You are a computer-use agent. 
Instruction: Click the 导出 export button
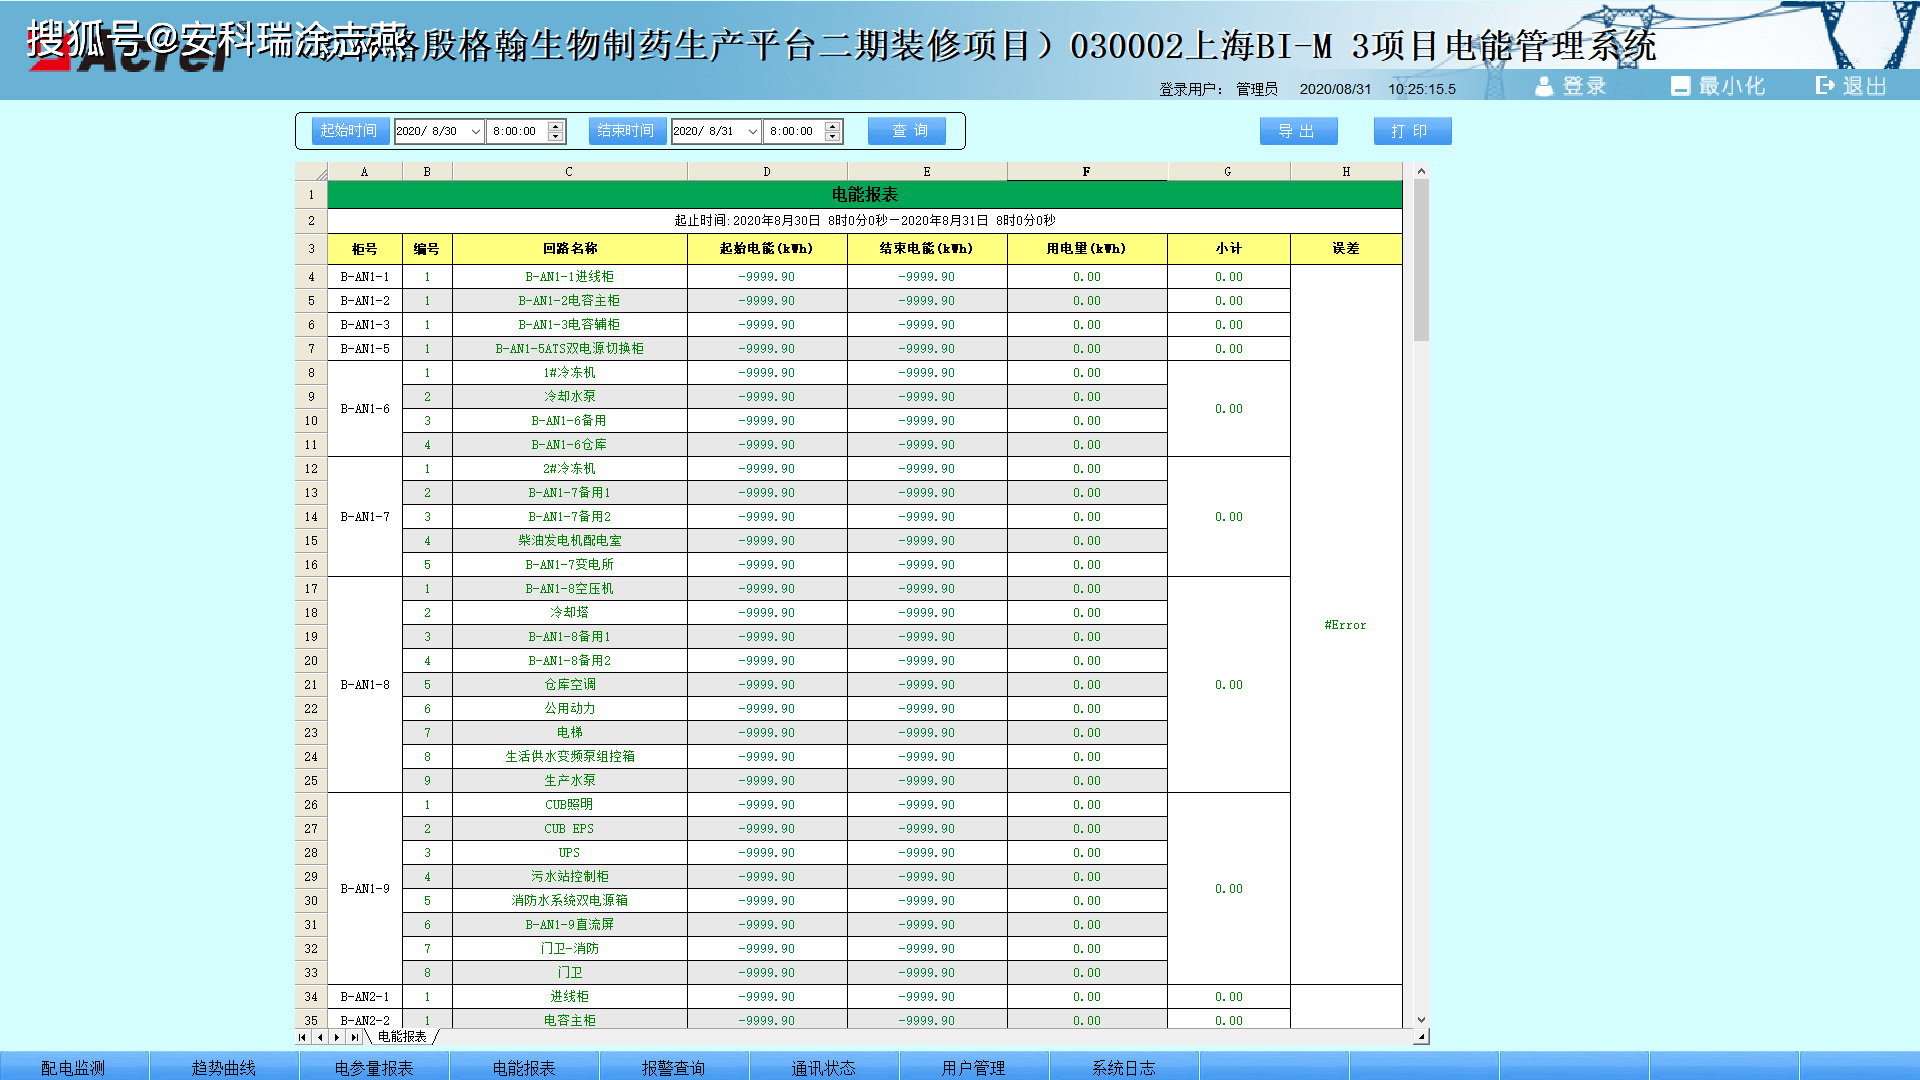1298,131
